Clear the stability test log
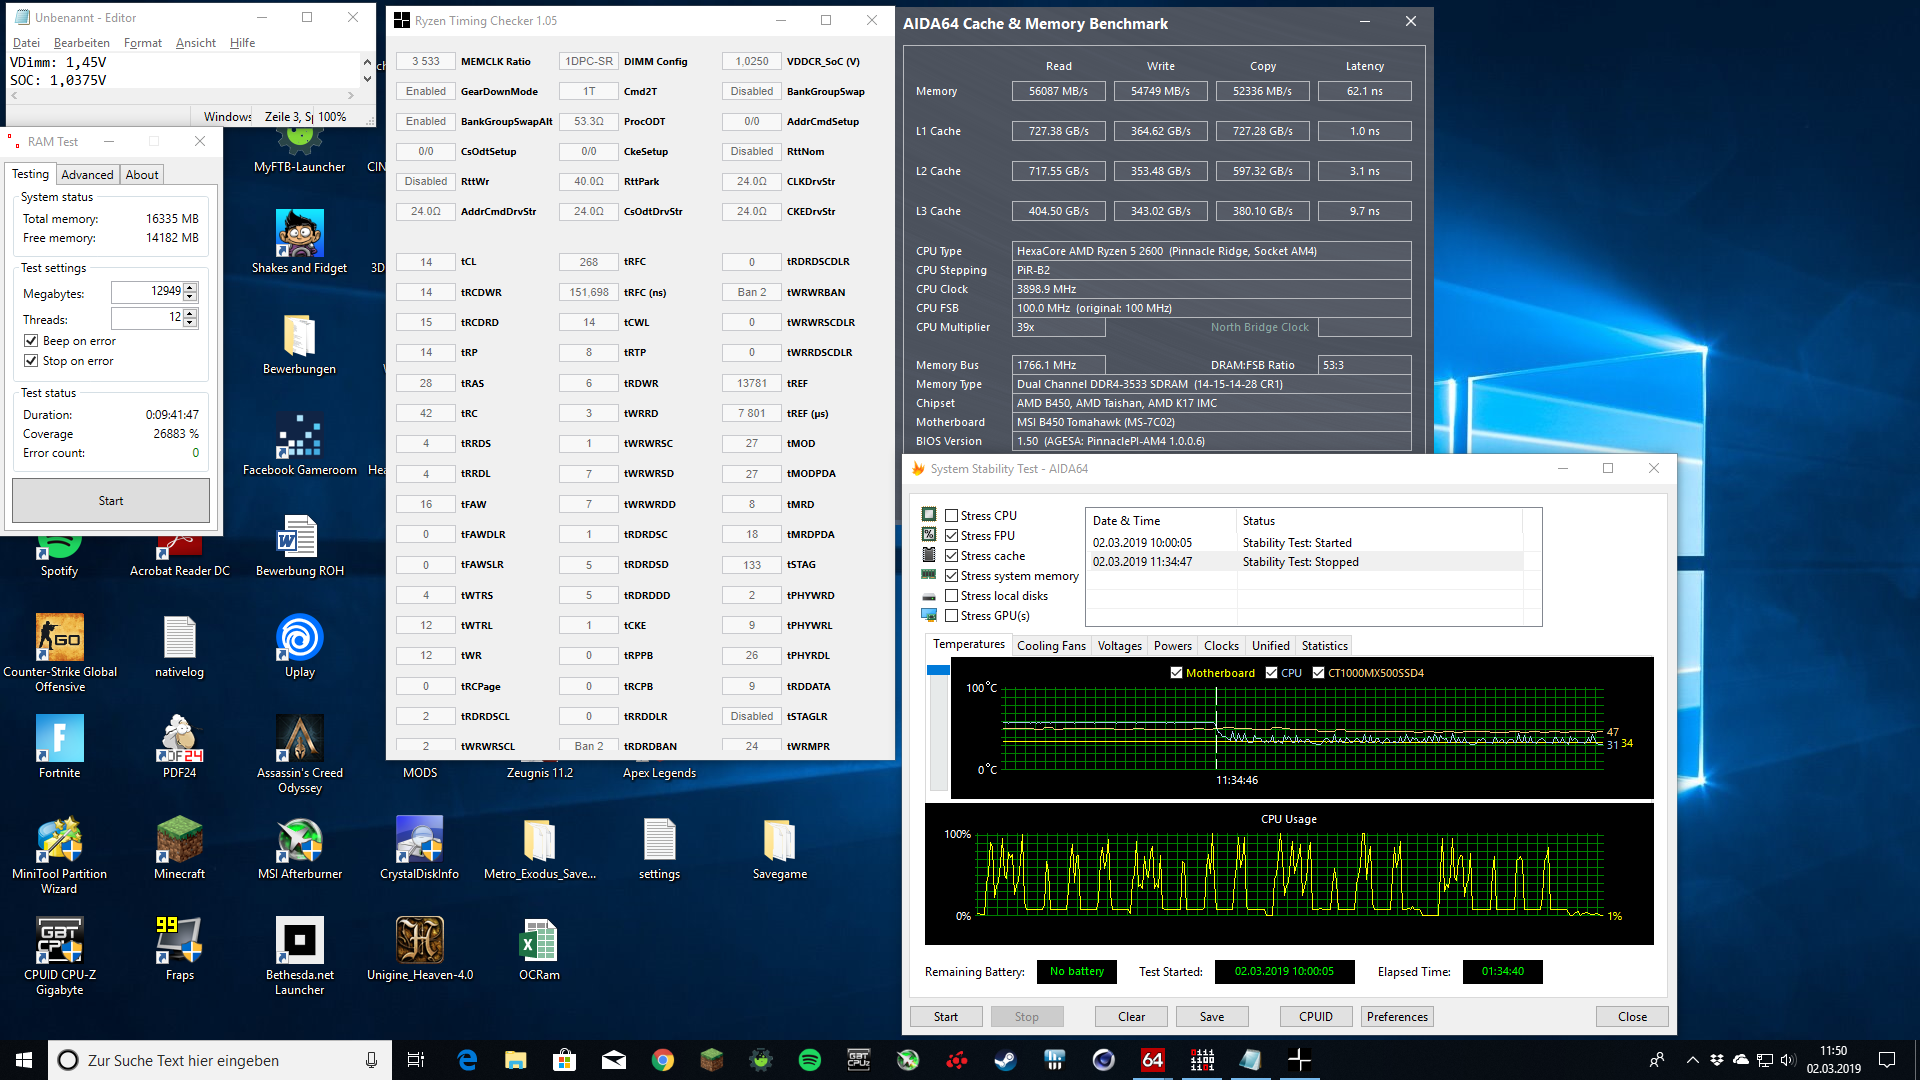This screenshot has width=1920, height=1080. [x=1131, y=1017]
